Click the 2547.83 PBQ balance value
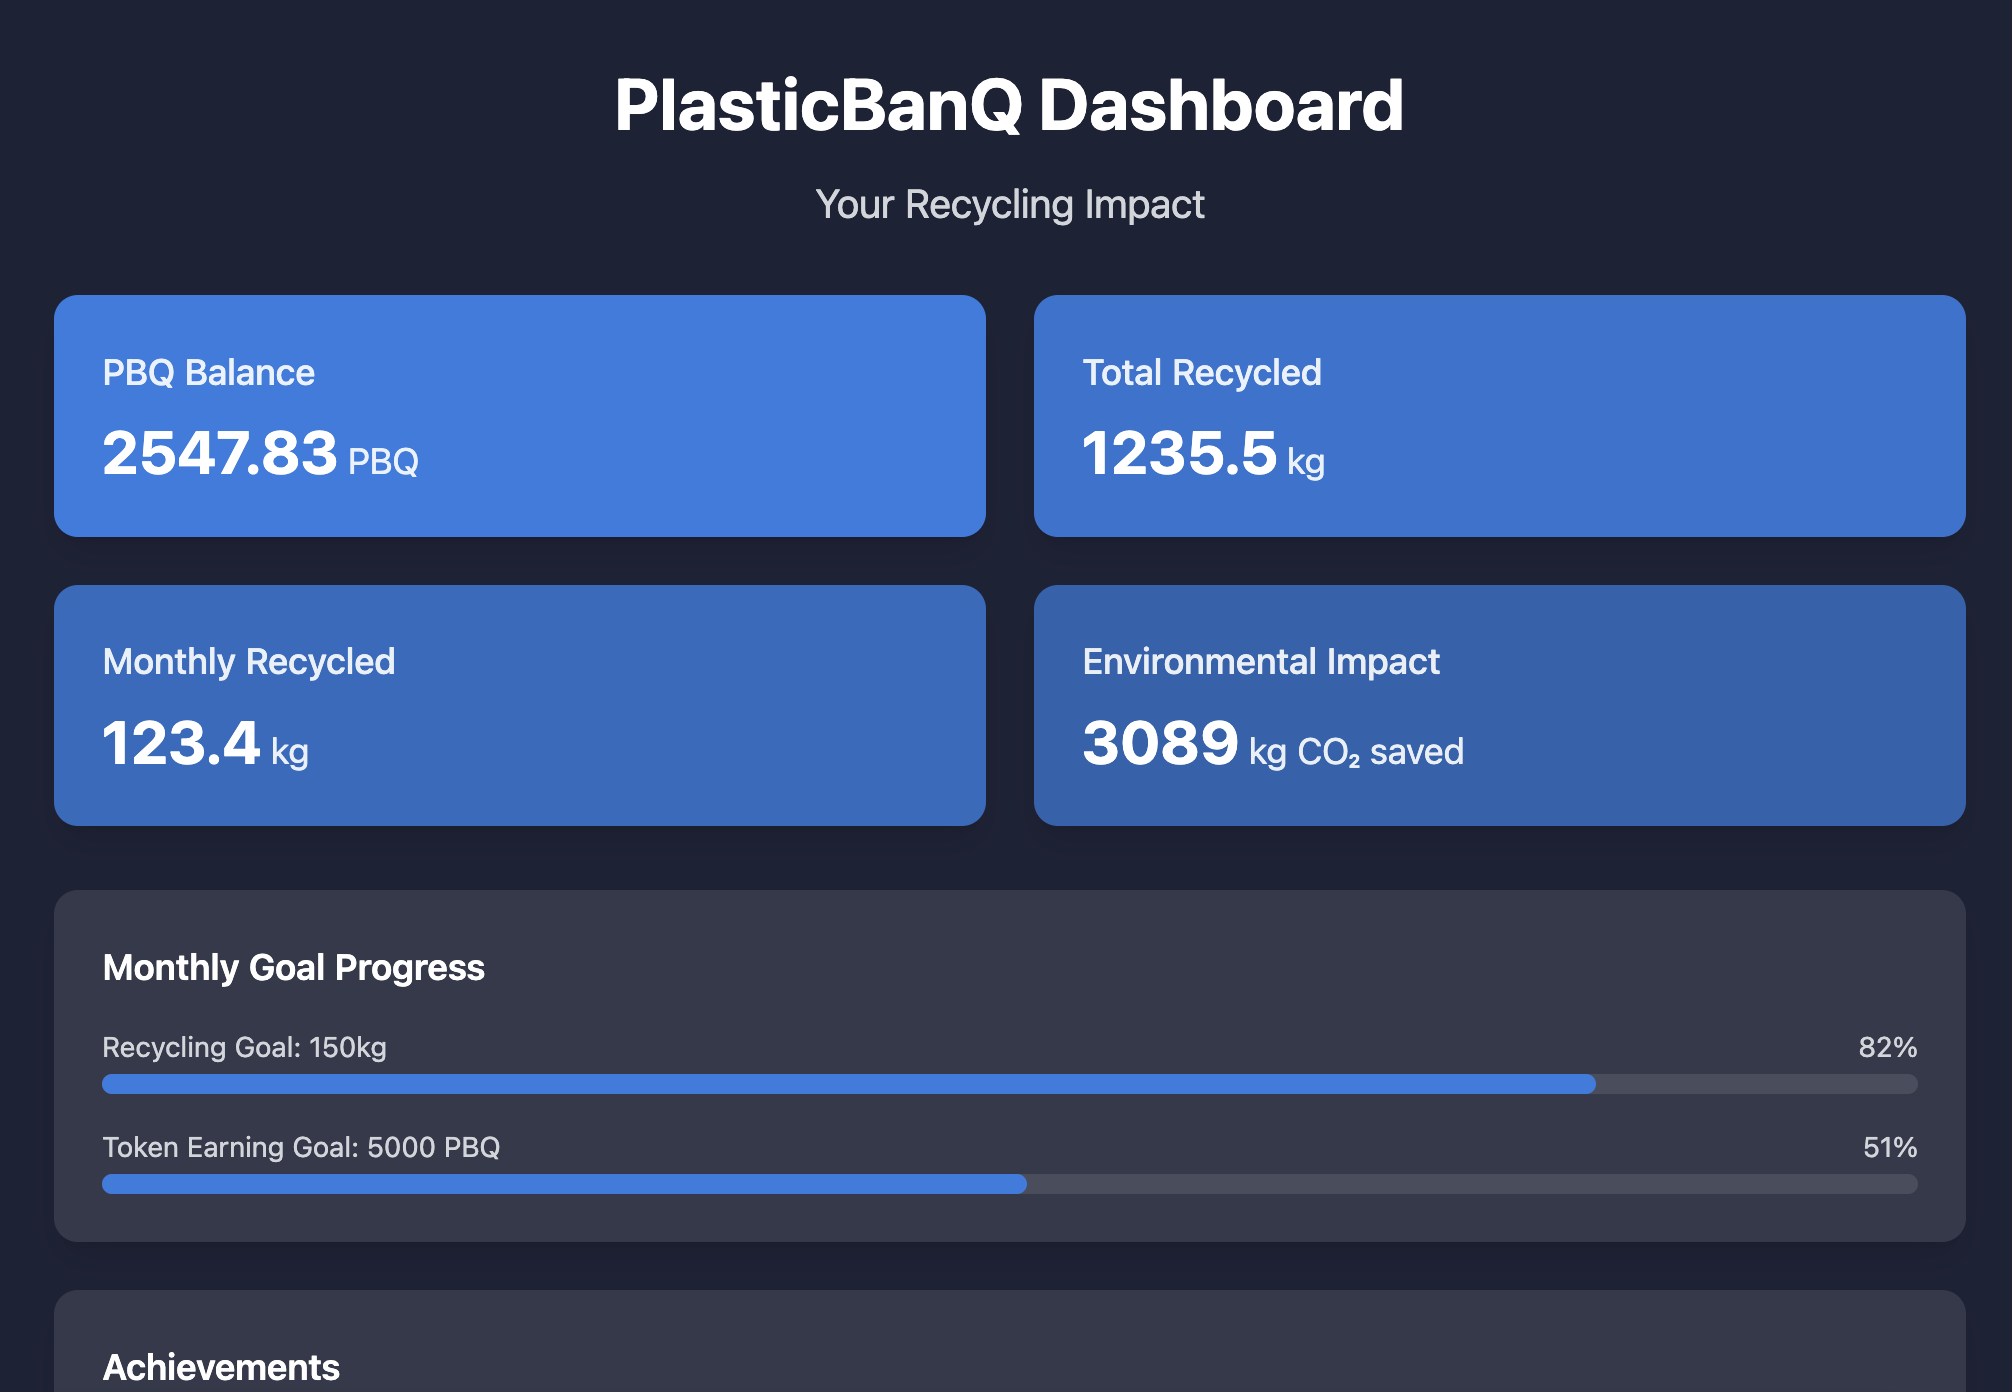This screenshot has width=2012, height=1392. (260, 454)
